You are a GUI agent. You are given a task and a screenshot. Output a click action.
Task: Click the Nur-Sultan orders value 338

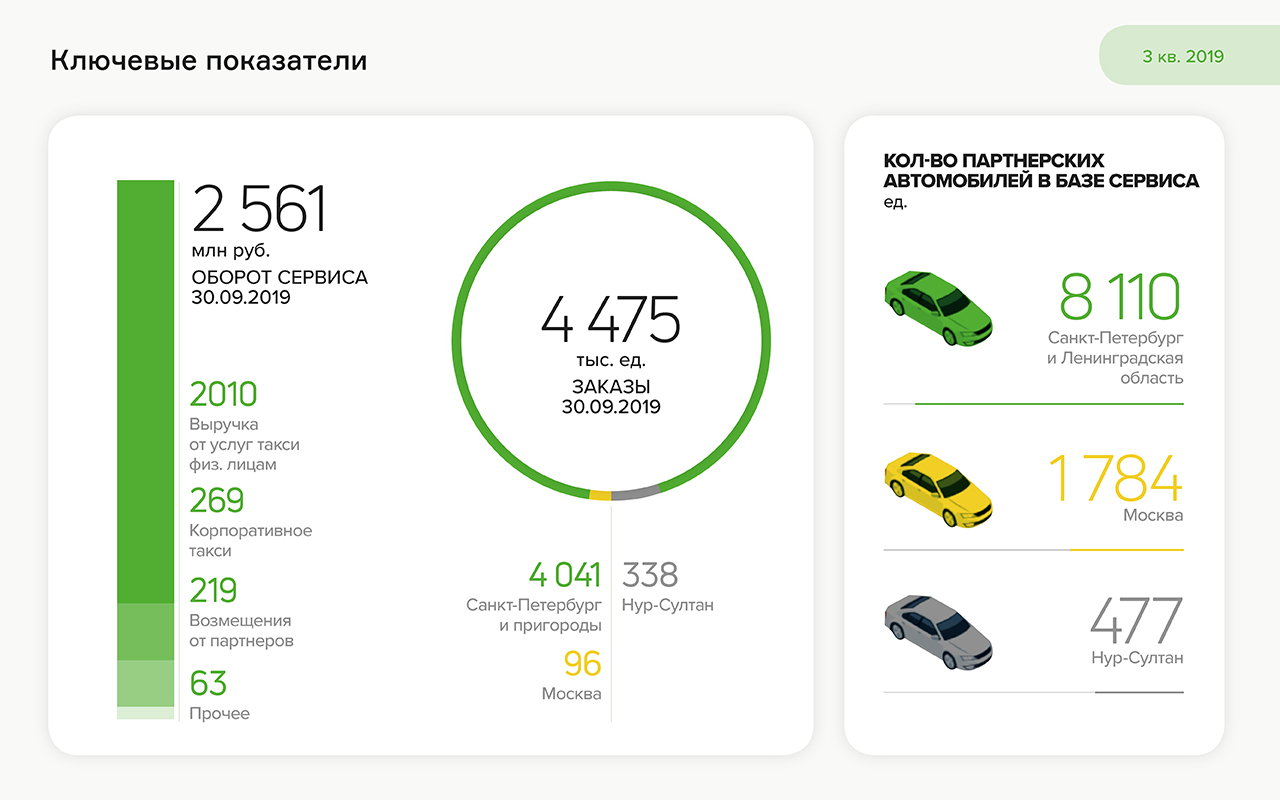pos(650,575)
